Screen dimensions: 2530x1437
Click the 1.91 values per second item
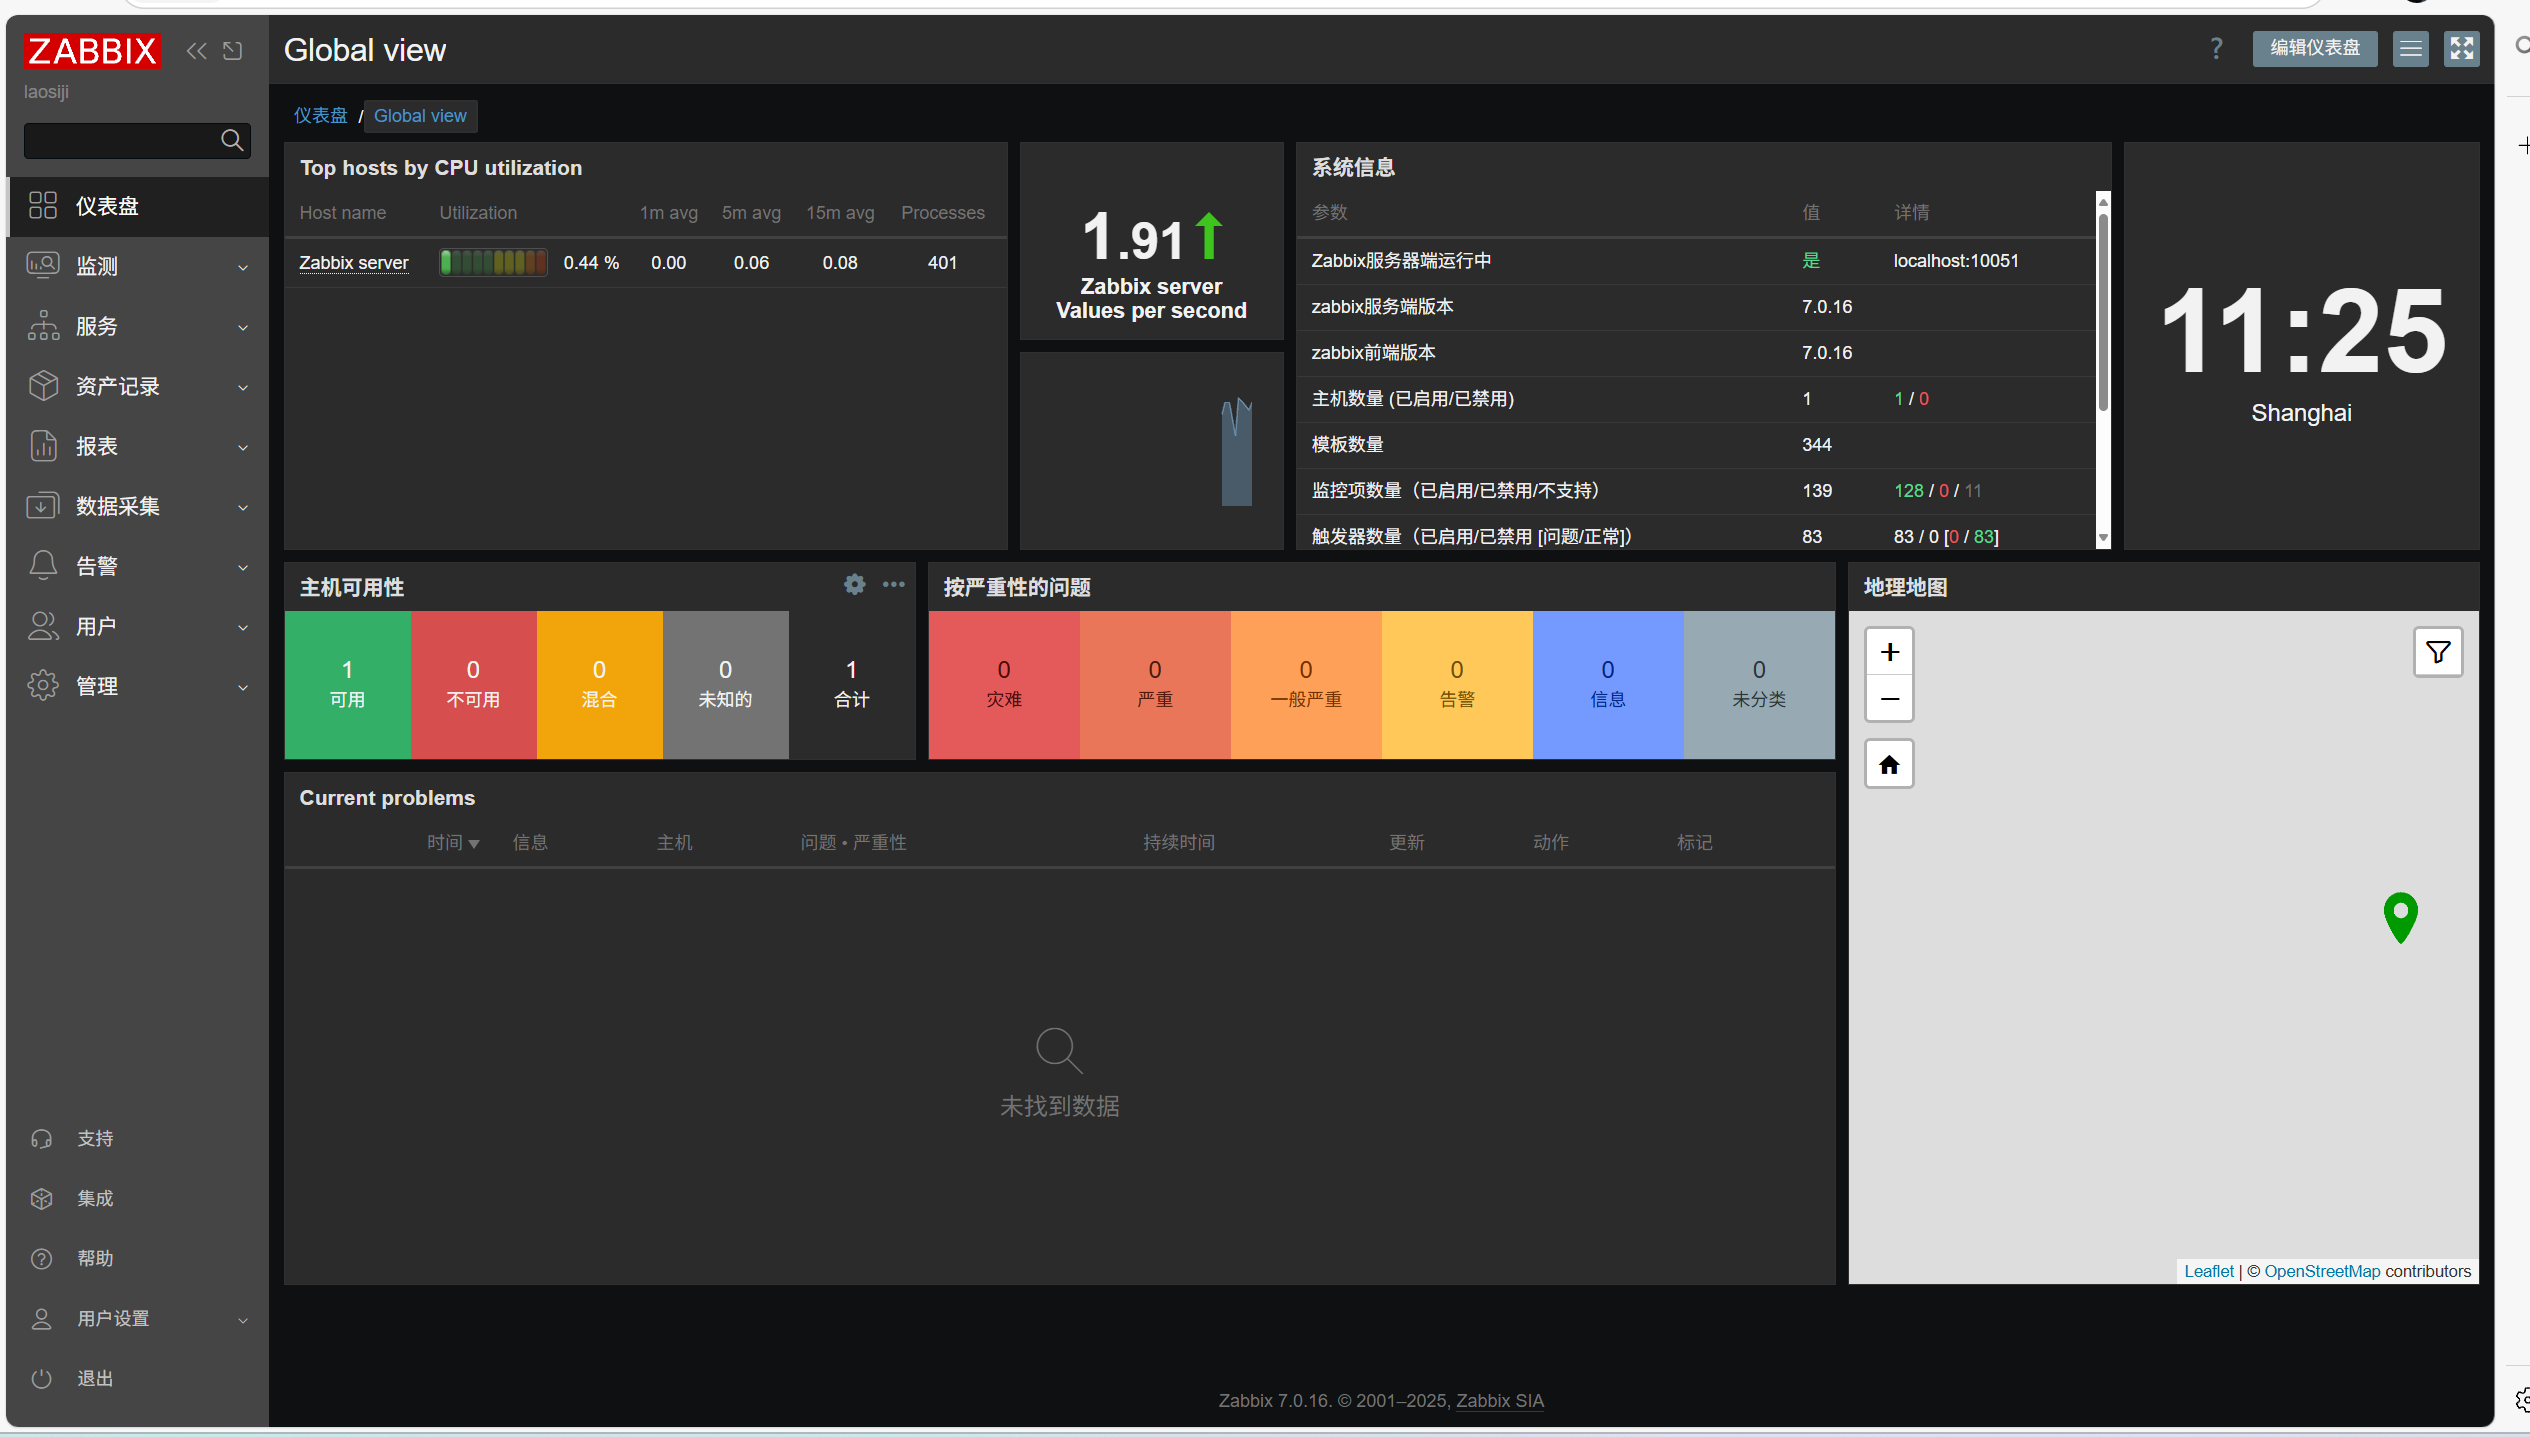pyautogui.click(x=1151, y=240)
